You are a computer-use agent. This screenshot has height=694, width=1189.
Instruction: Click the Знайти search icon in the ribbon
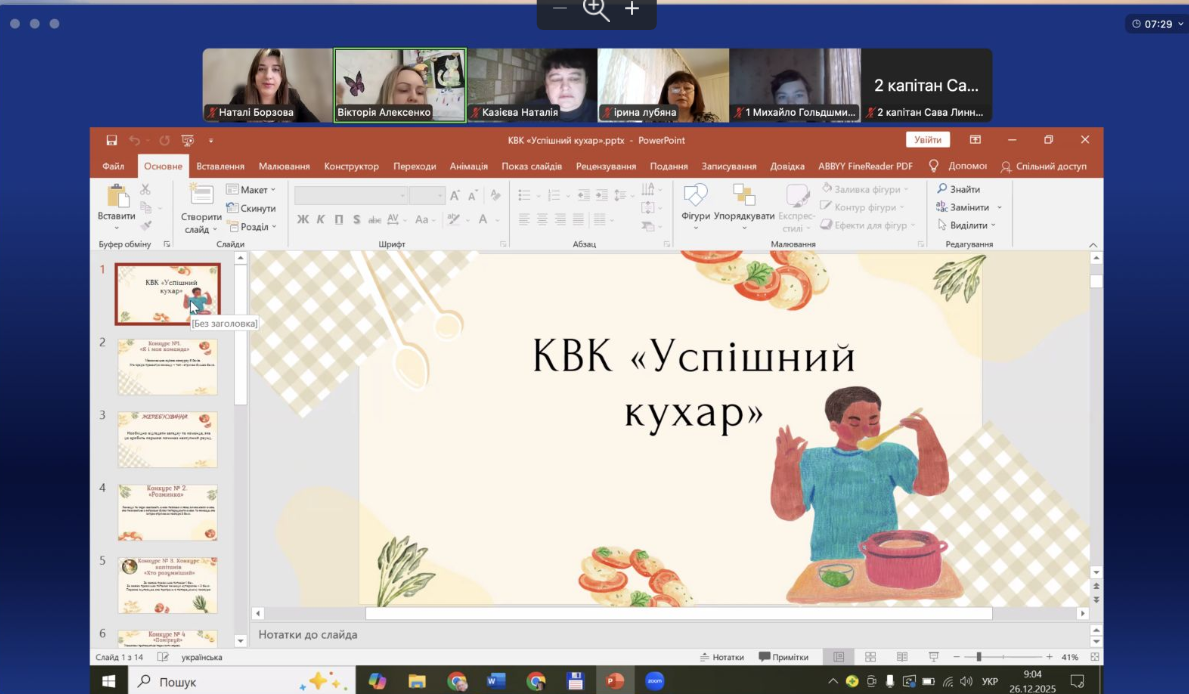pyautogui.click(x=942, y=189)
